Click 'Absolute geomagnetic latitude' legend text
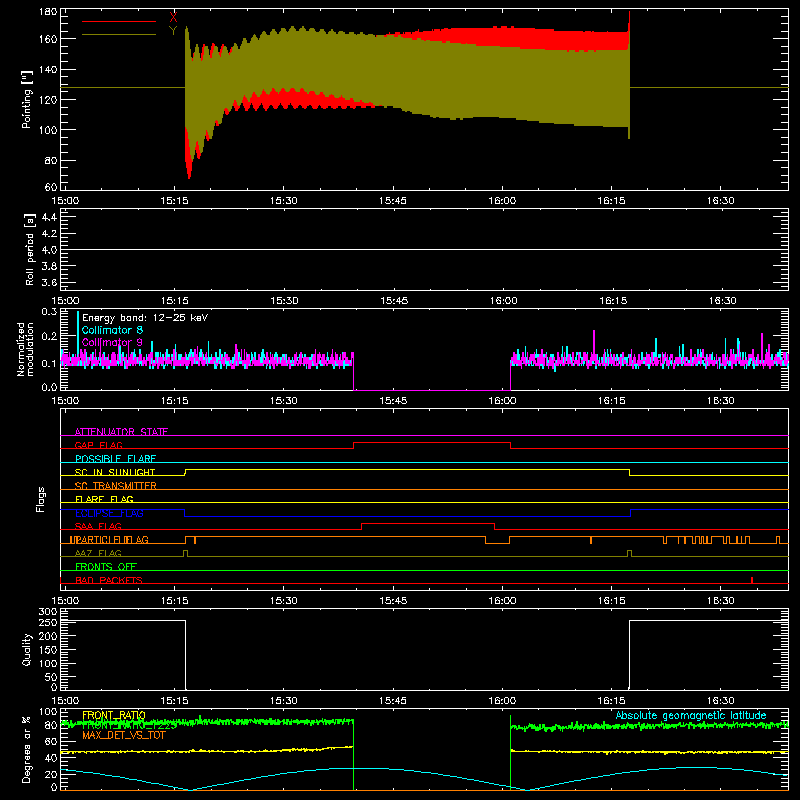This screenshot has height=800, width=800. click(691, 715)
